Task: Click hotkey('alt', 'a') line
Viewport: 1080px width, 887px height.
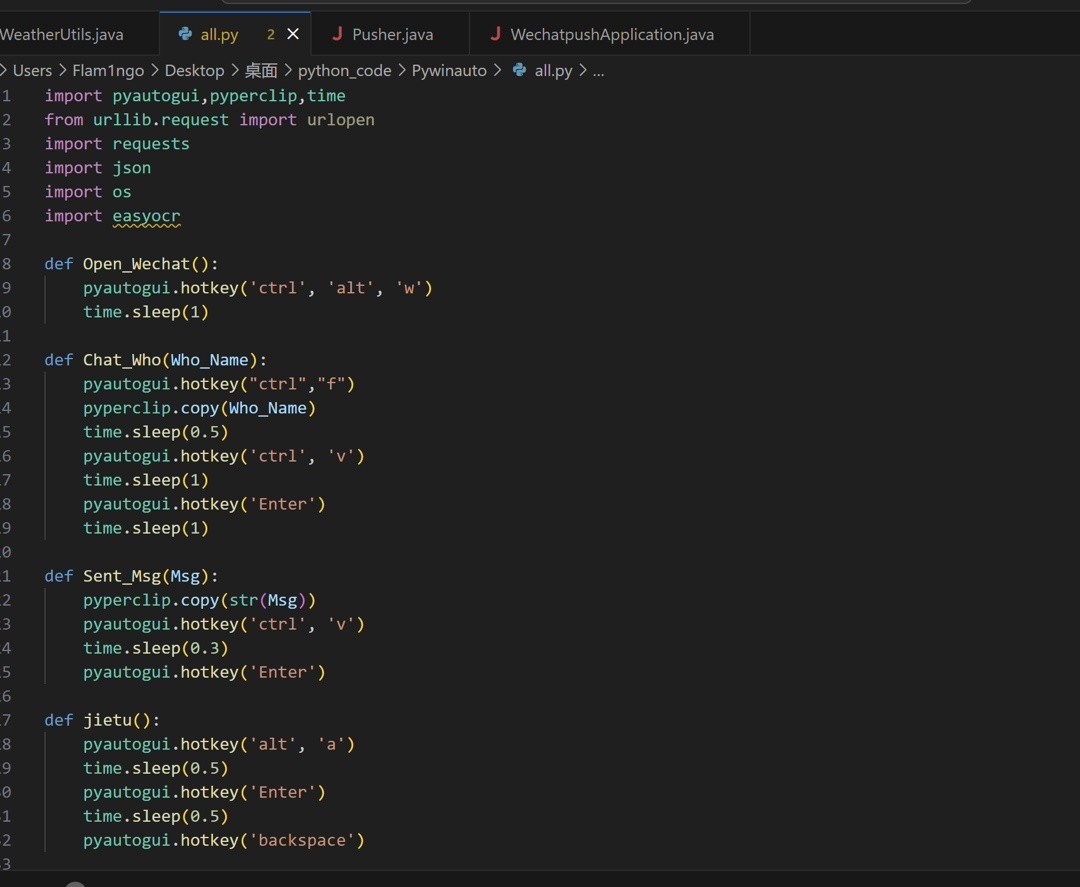Action: (x=218, y=744)
